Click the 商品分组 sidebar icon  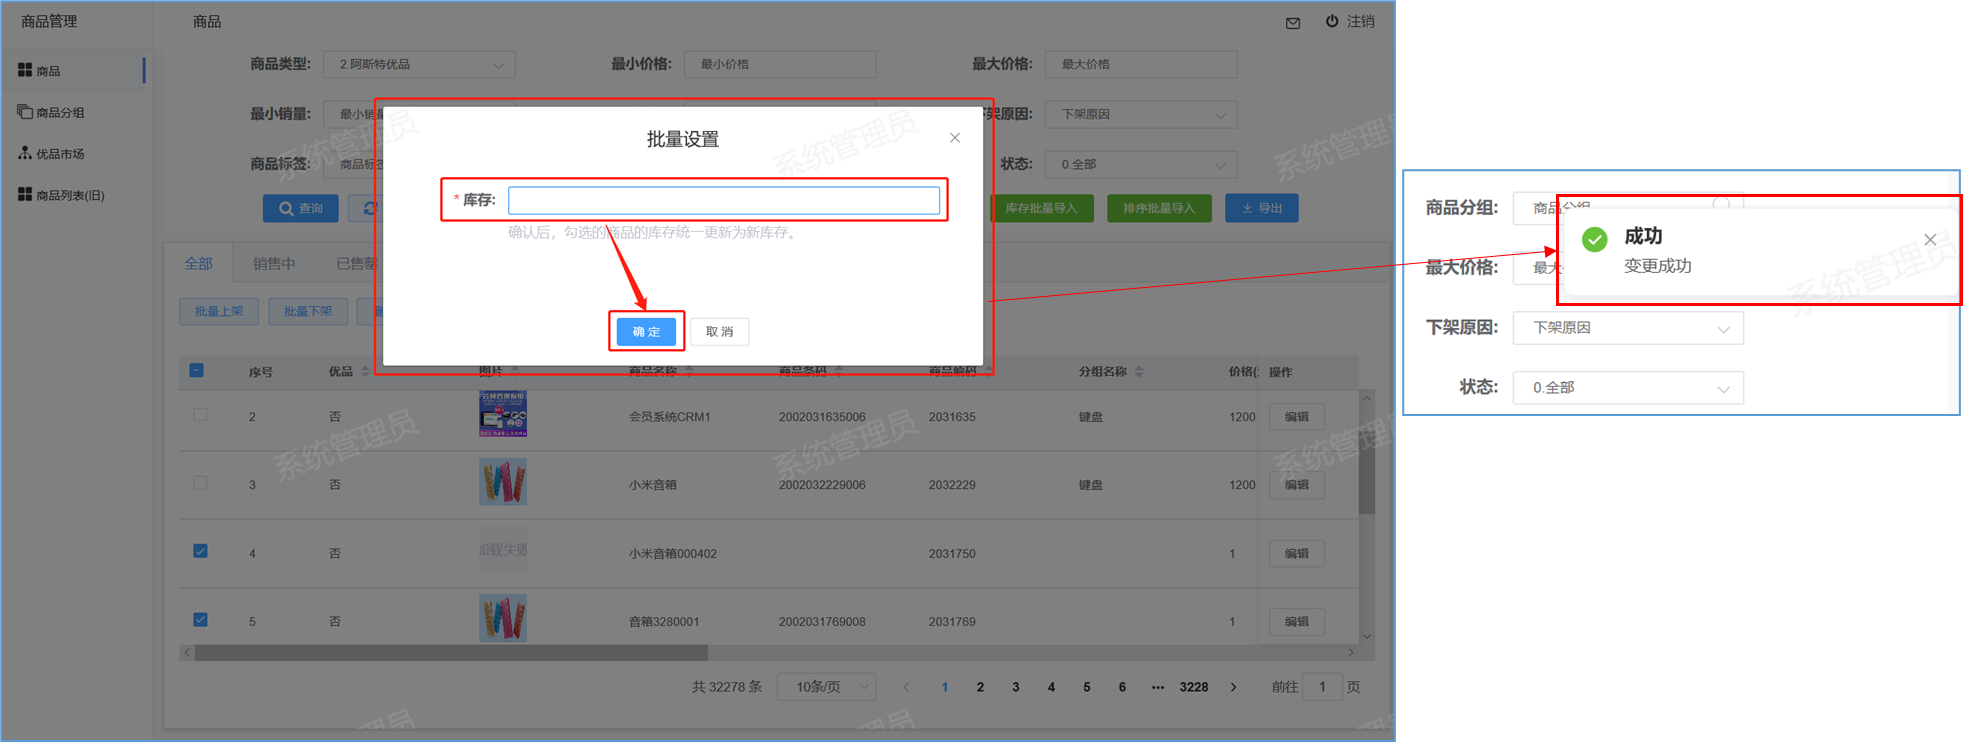[x=25, y=112]
